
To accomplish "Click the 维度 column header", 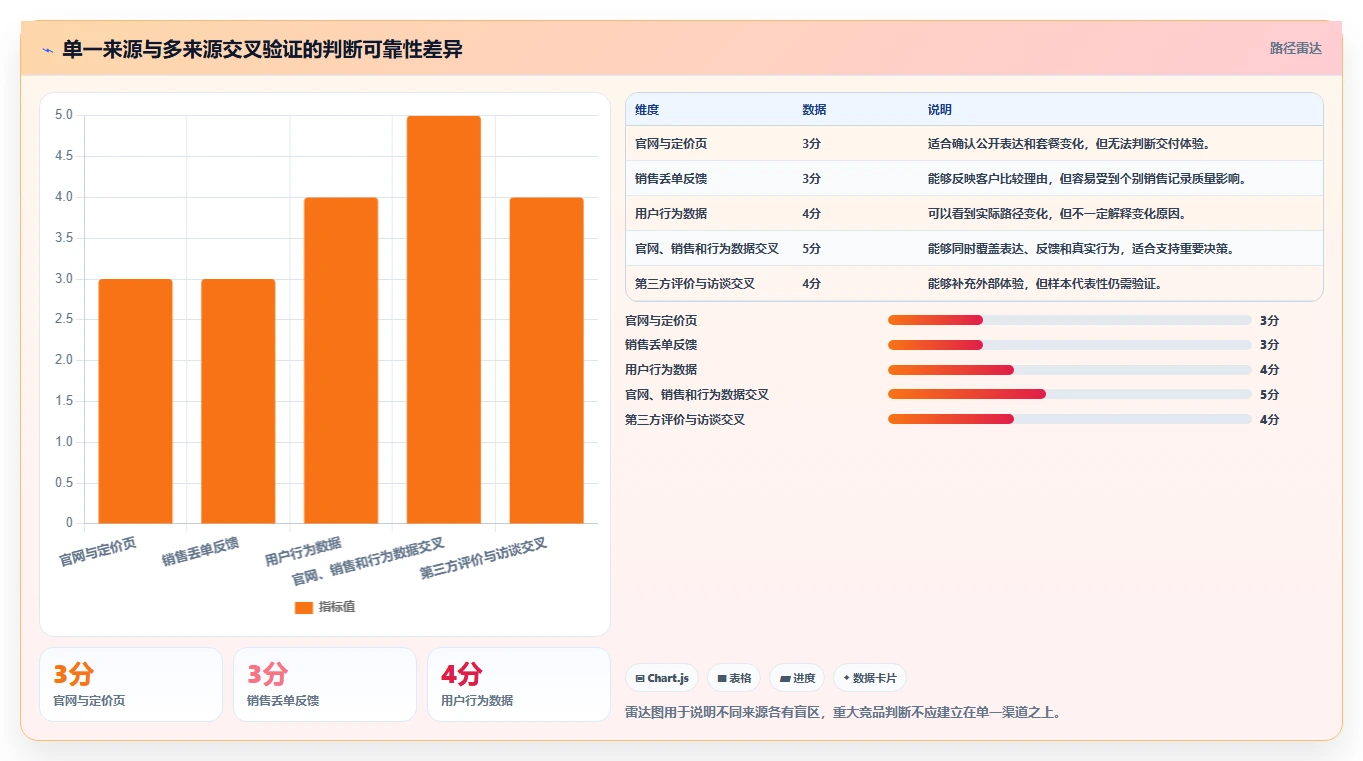I will pyautogui.click(x=647, y=110).
